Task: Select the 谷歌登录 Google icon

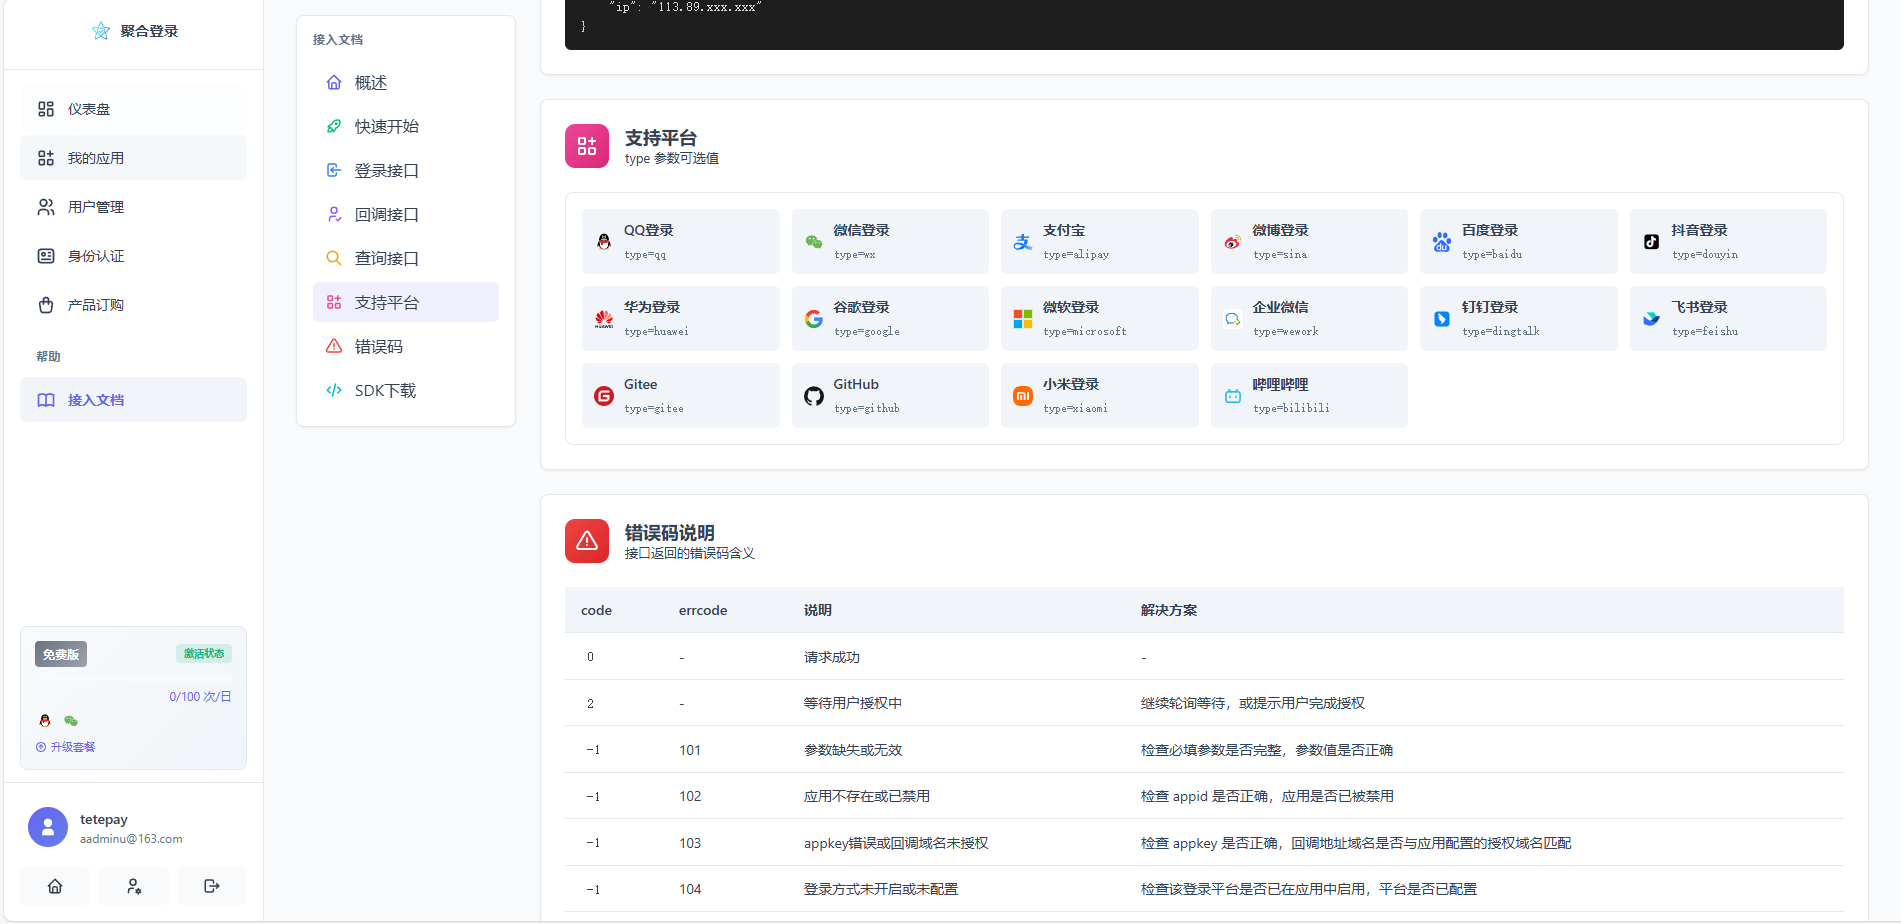Action: (x=813, y=317)
